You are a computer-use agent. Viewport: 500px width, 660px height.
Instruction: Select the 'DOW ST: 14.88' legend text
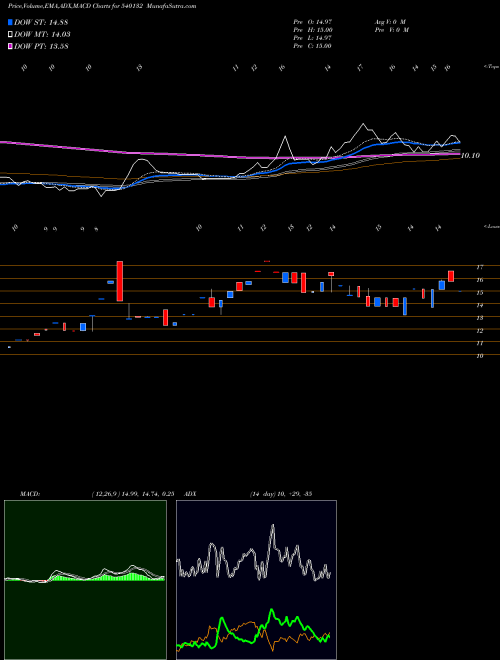[41, 22]
